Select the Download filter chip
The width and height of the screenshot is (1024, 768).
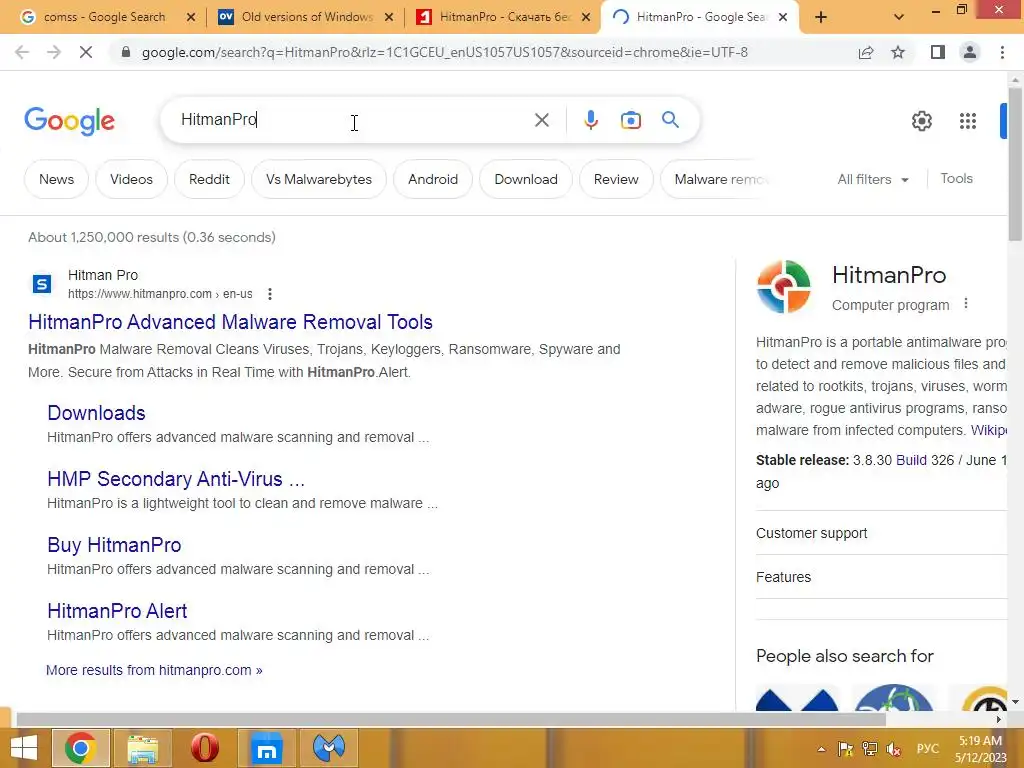pos(526,179)
